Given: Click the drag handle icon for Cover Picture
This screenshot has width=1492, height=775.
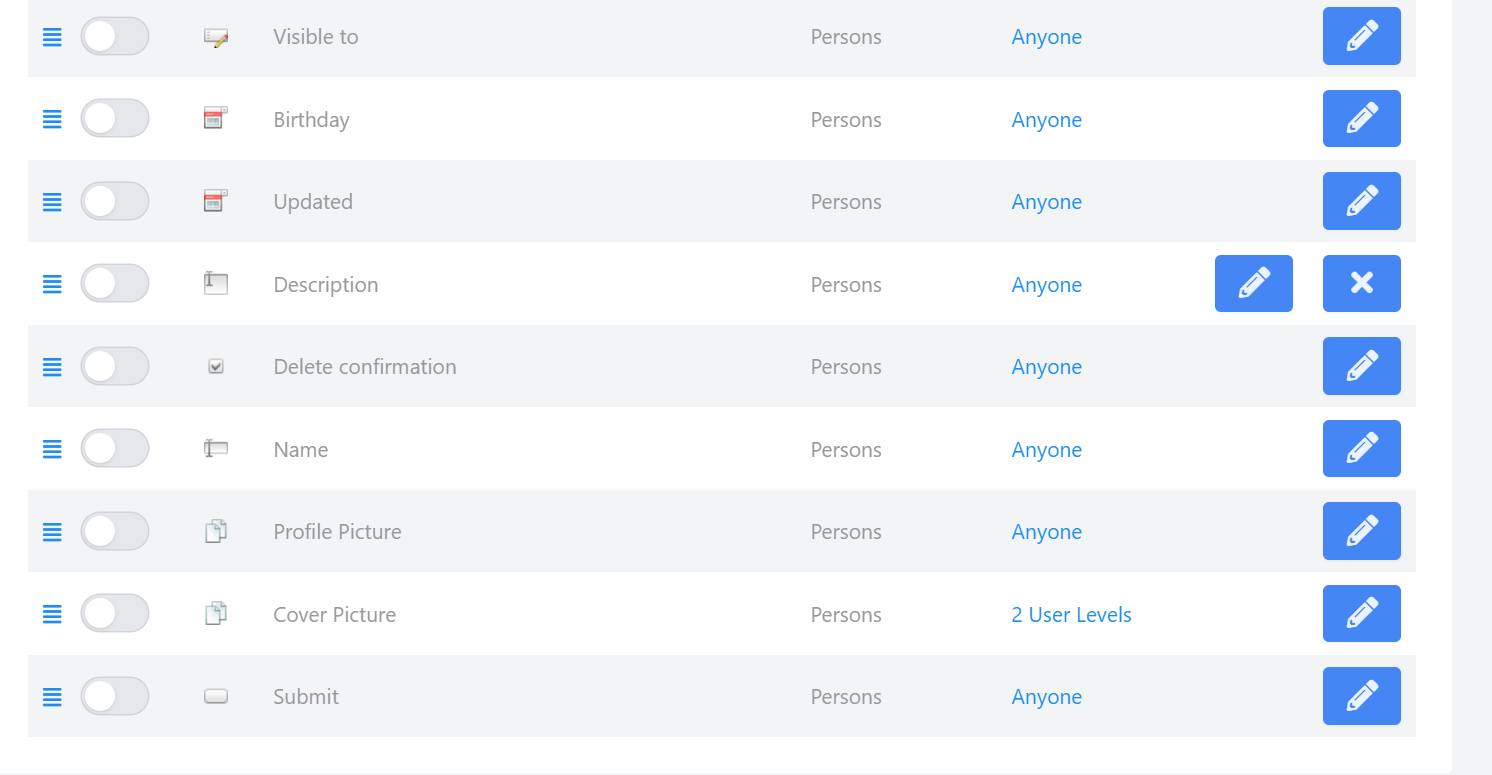Looking at the screenshot, I should pos(52,614).
